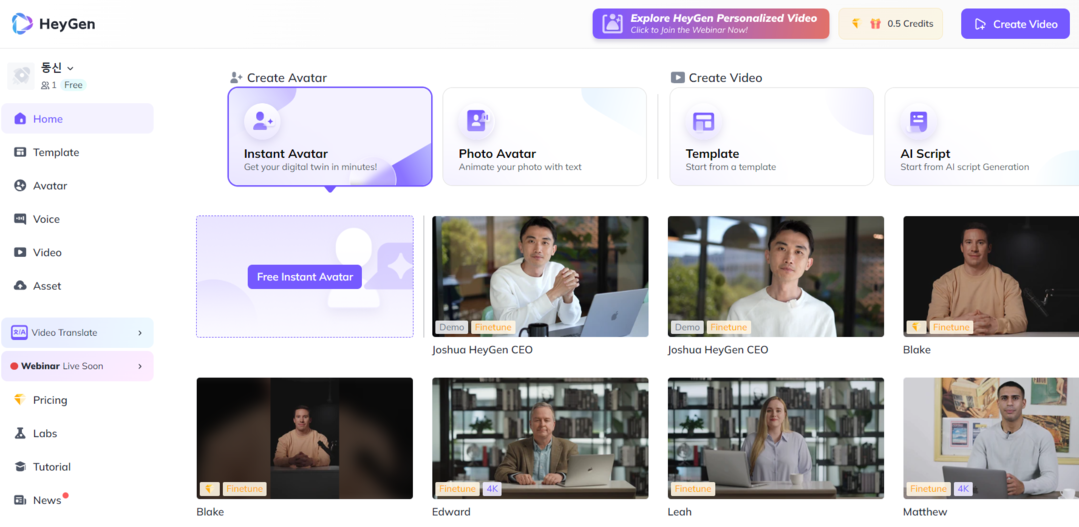Choose the Template create video card
The height and width of the screenshot is (527, 1079).
771,136
